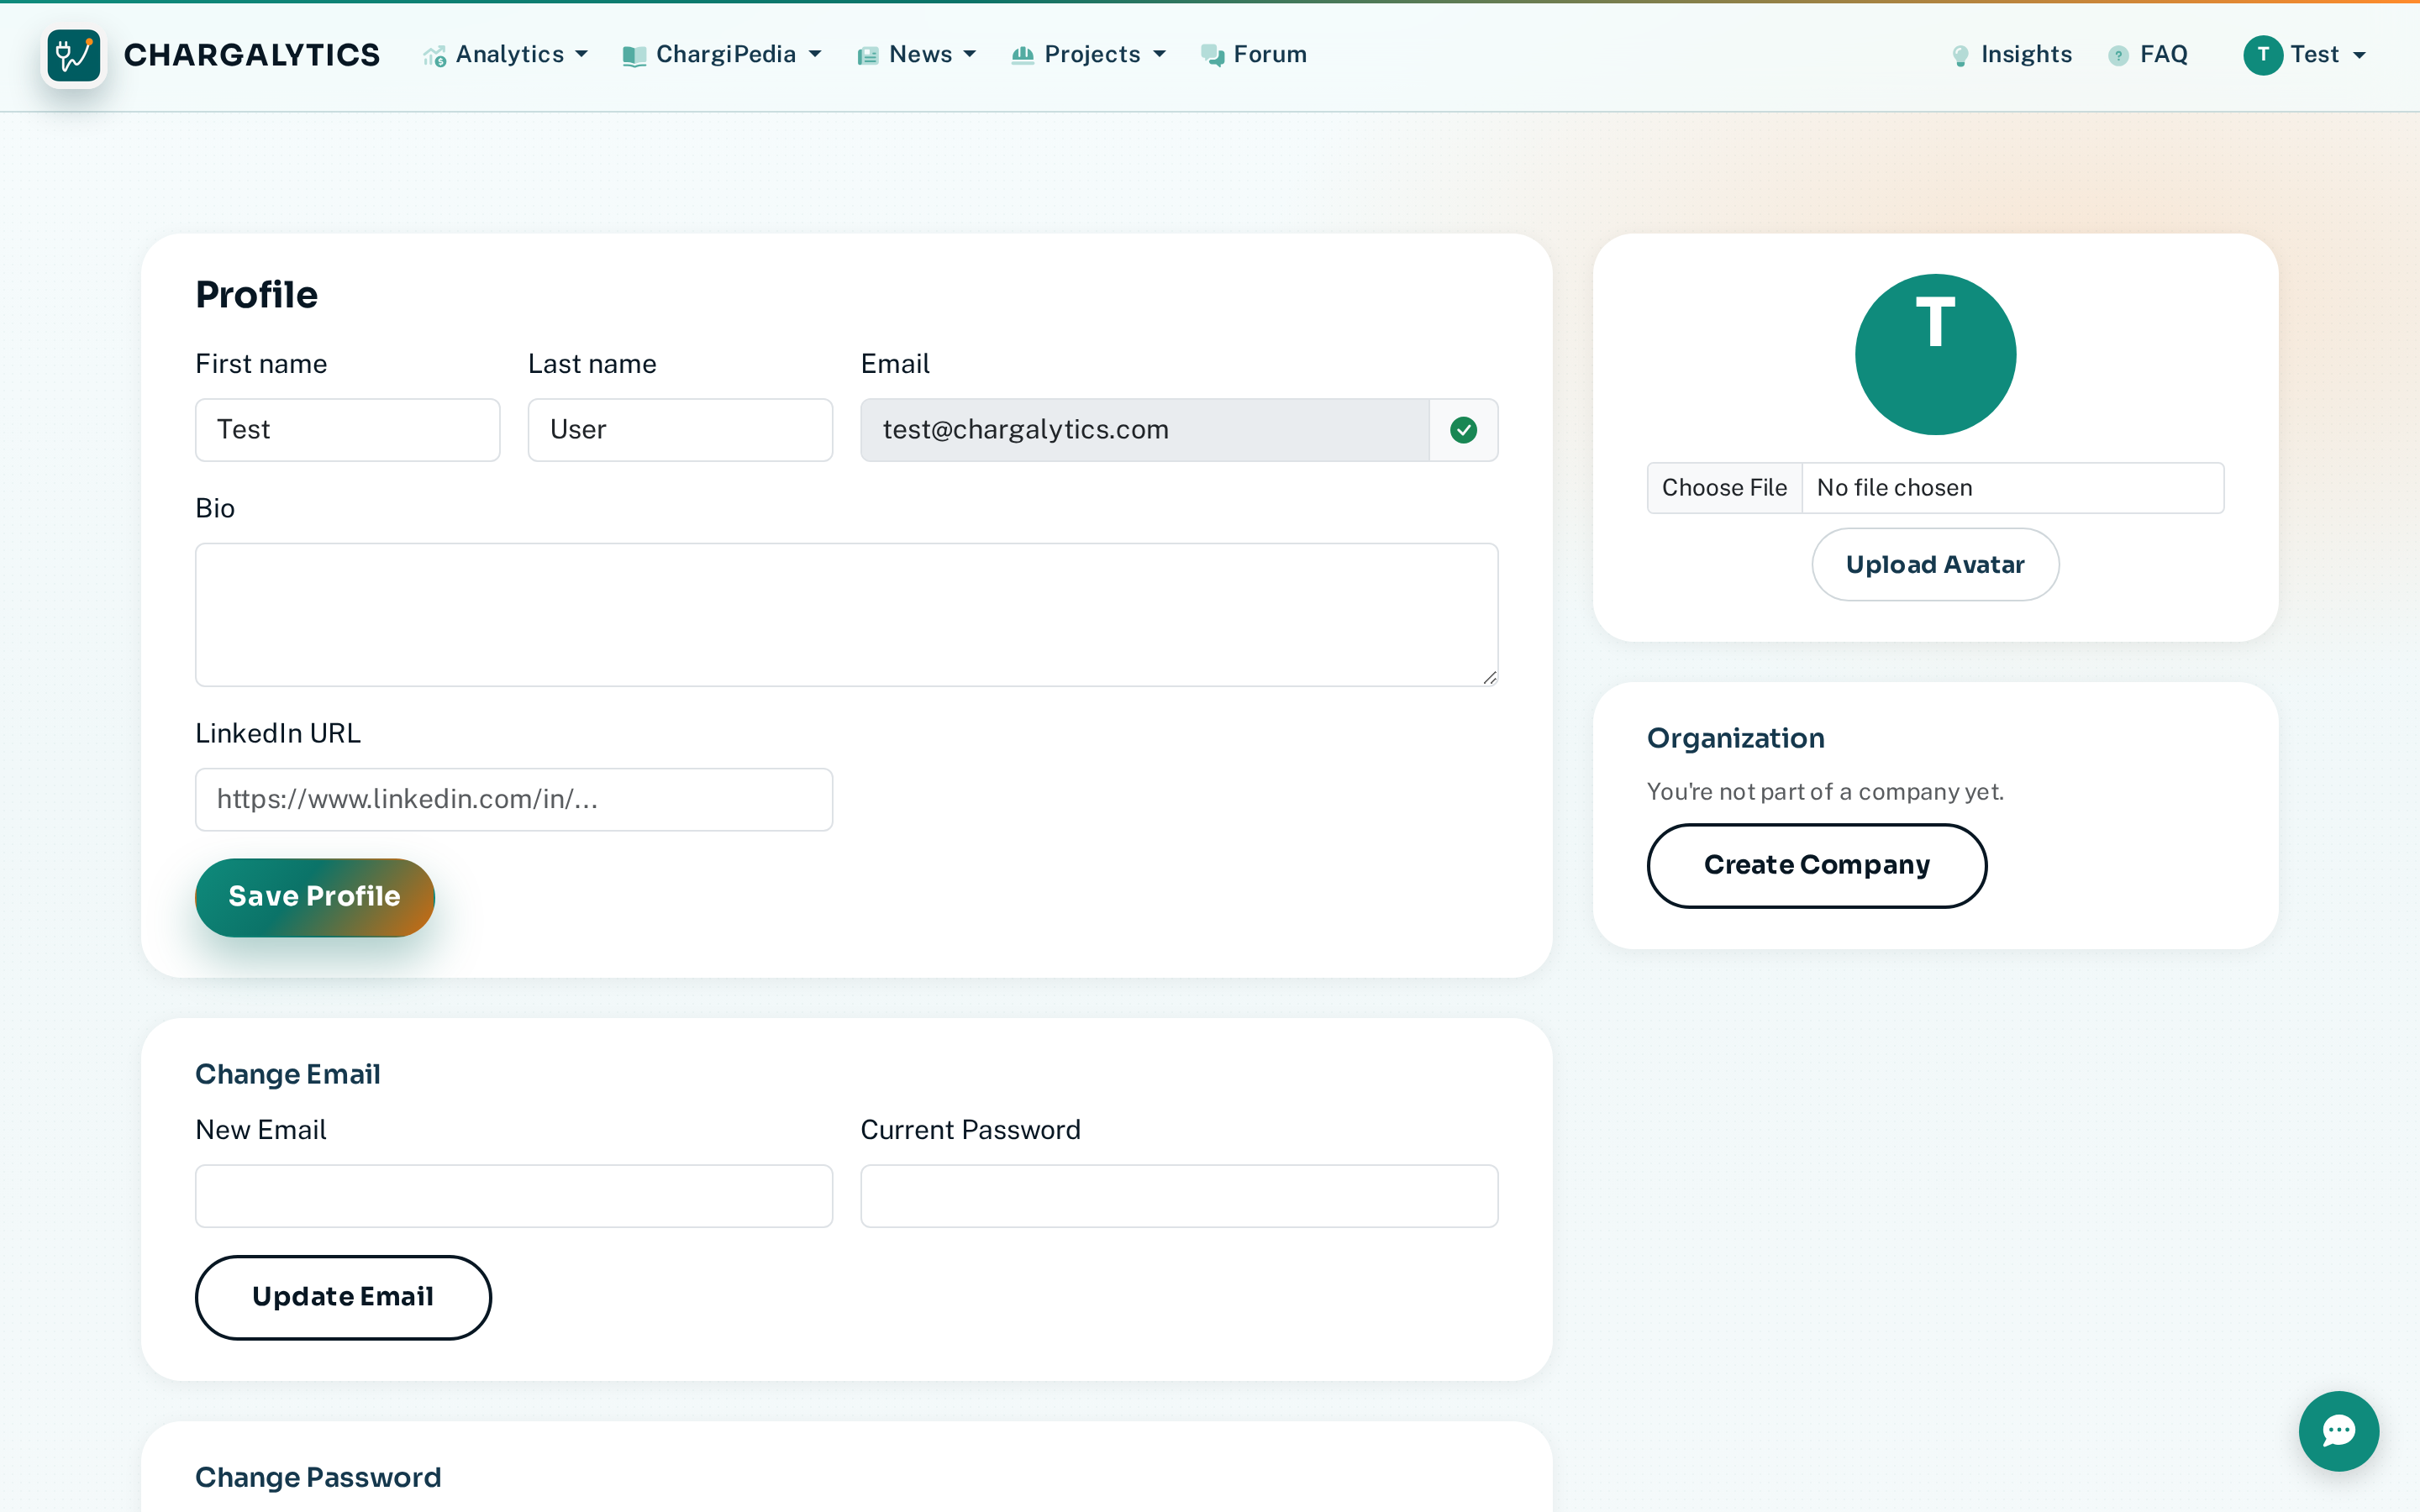Image resolution: width=2420 pixels, height=1512 pixels.
Task: Click the small T avatar in navbar
Action: pyautogui.click(x=2262, y=55)
